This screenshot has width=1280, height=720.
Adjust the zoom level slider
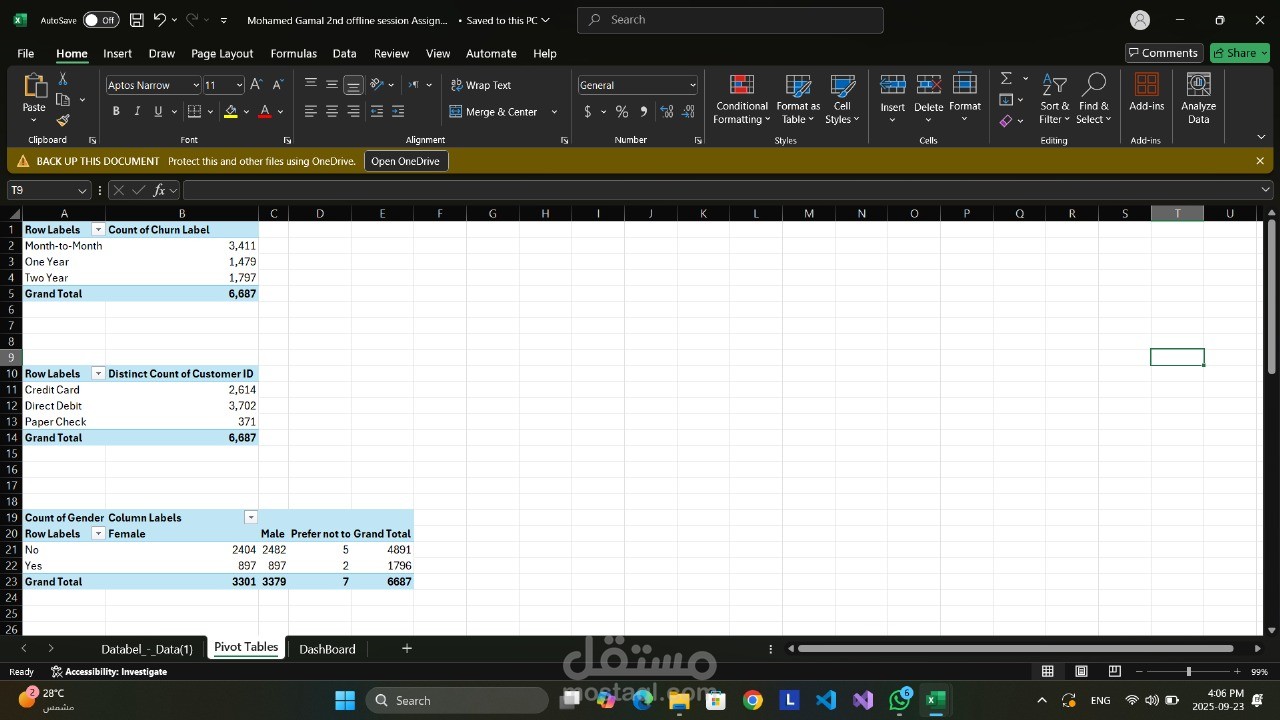coord(1188,672)
